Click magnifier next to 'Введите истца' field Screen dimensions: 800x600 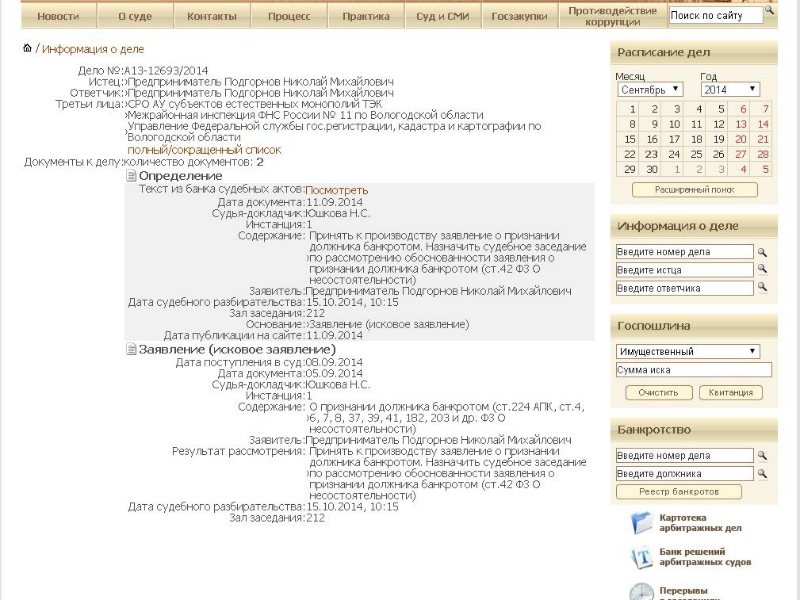click(762, 270)
